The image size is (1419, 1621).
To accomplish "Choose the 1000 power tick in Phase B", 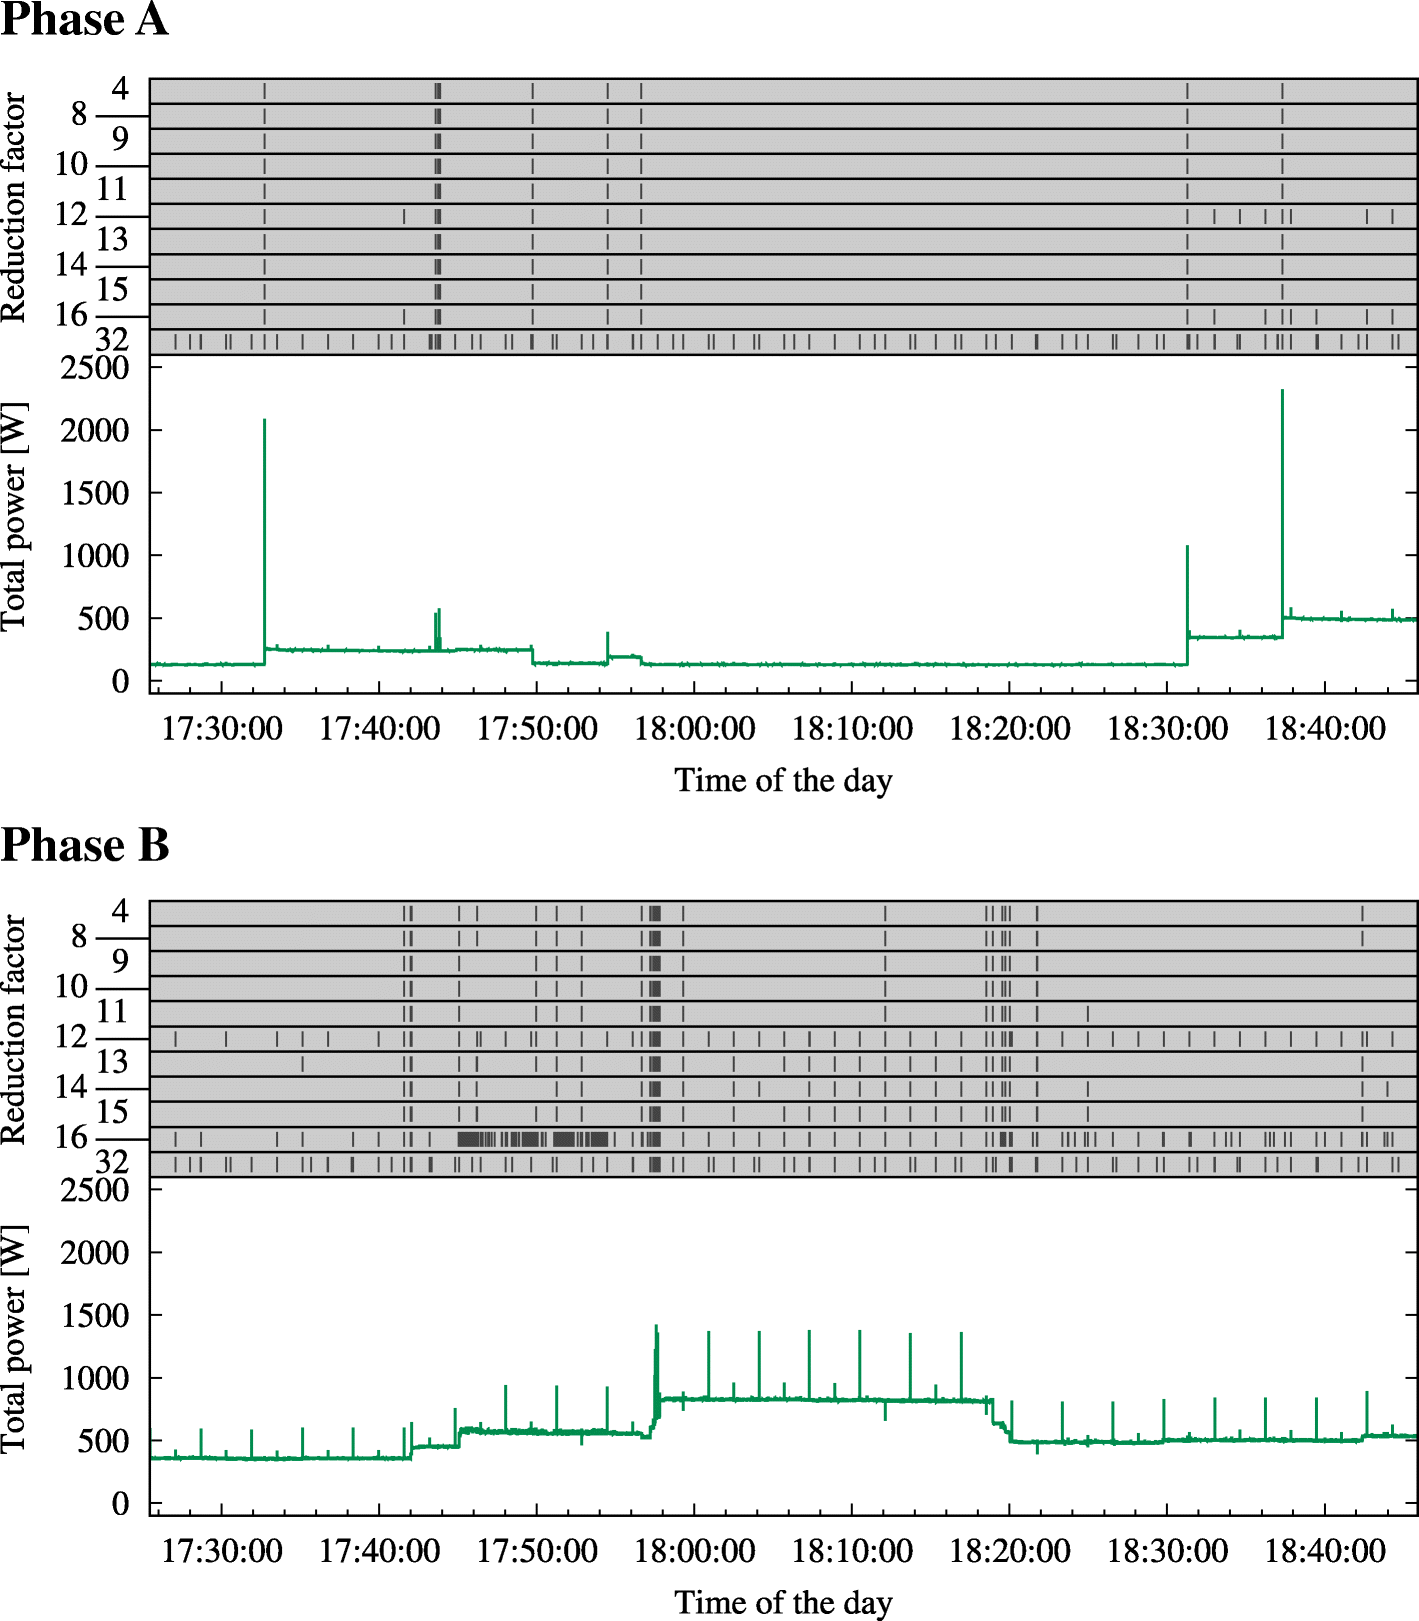I will [95, 1378].
